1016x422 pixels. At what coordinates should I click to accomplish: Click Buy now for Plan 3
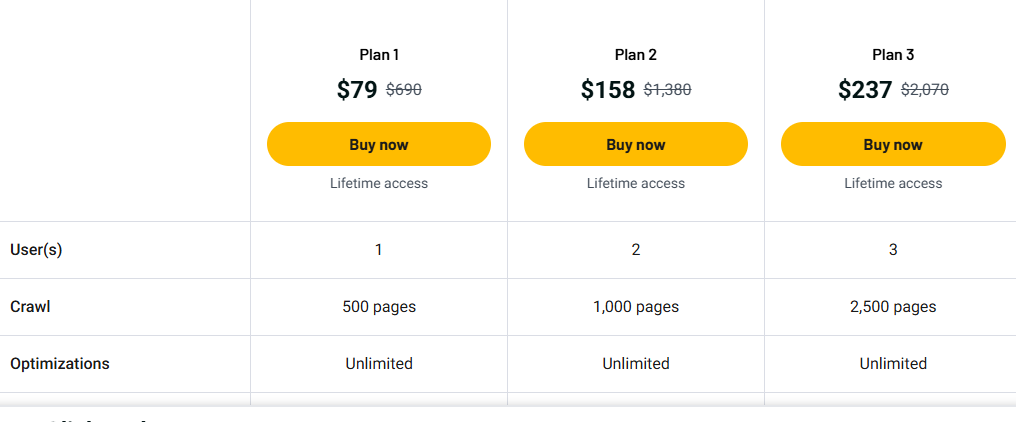coord(892,144)
